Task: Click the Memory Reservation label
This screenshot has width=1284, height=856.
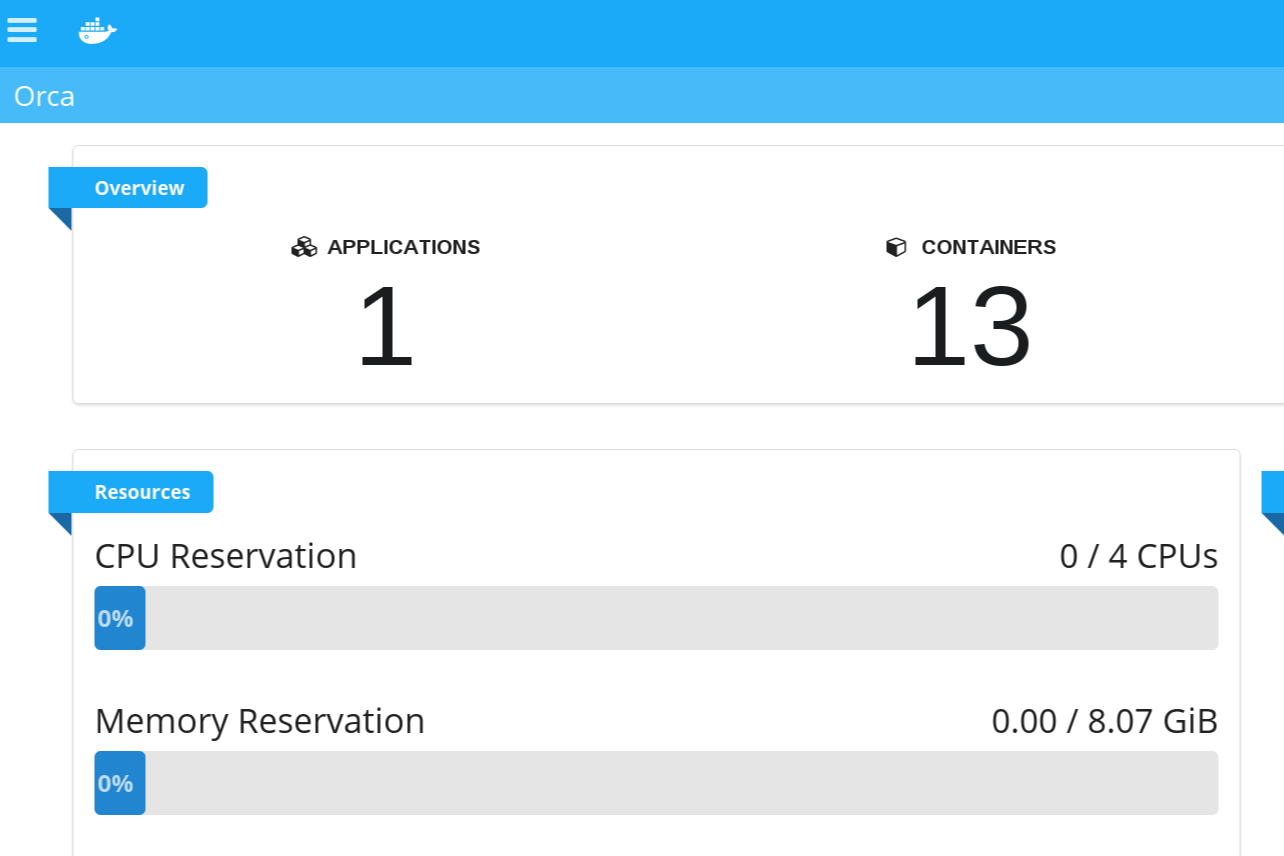Action: 259,721
